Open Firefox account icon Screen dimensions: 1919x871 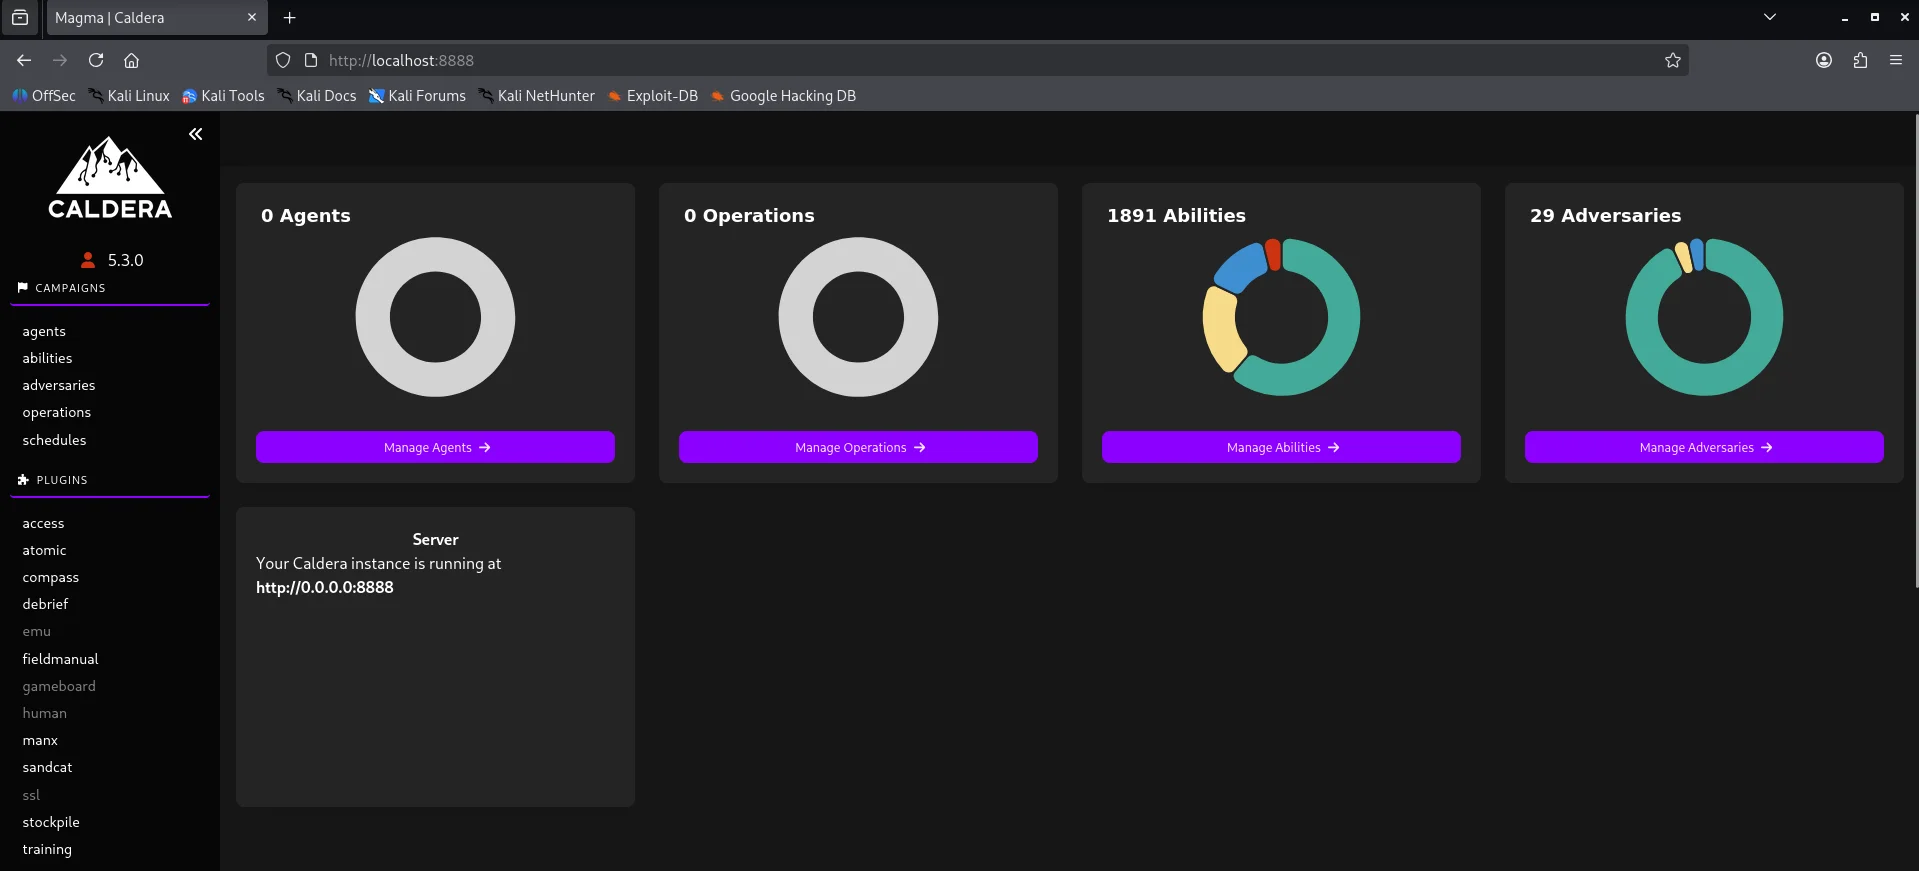[1824, 60]
